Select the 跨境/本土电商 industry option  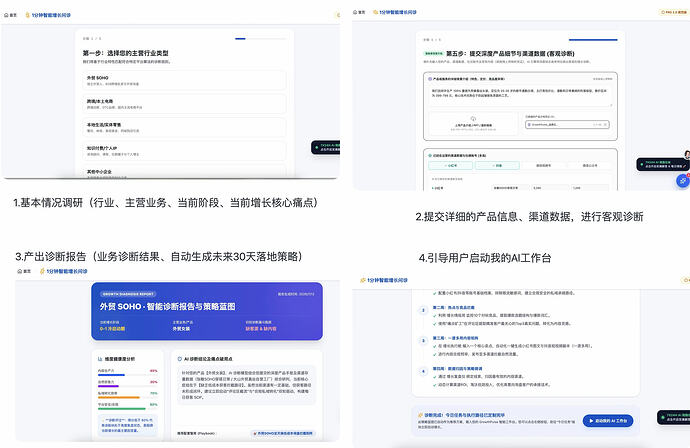184,104
